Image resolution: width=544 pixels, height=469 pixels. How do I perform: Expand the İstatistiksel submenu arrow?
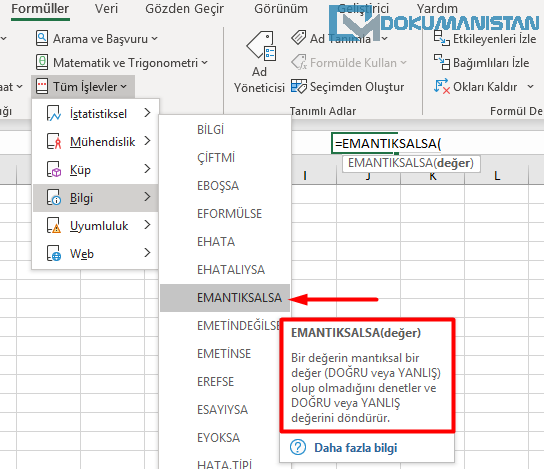coord(147,113)
